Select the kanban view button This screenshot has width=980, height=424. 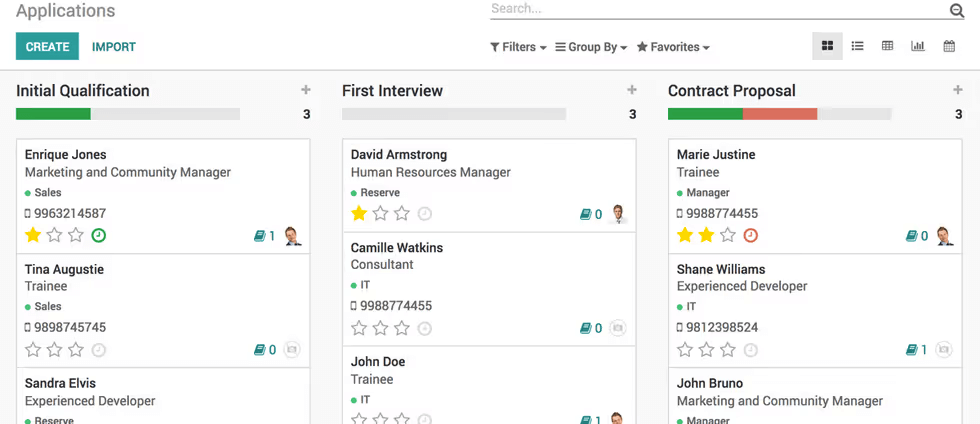828,46
